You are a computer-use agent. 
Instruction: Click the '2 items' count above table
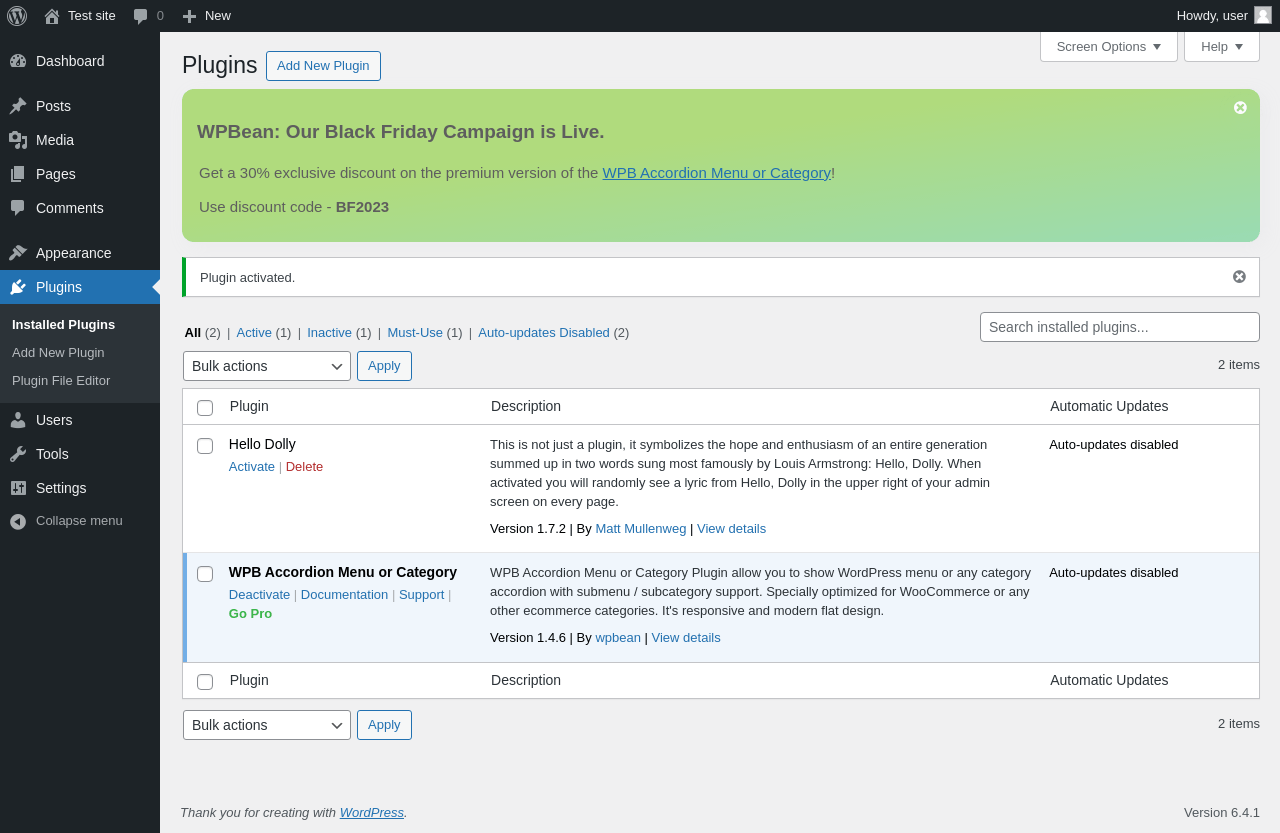tap(1239, 365)
